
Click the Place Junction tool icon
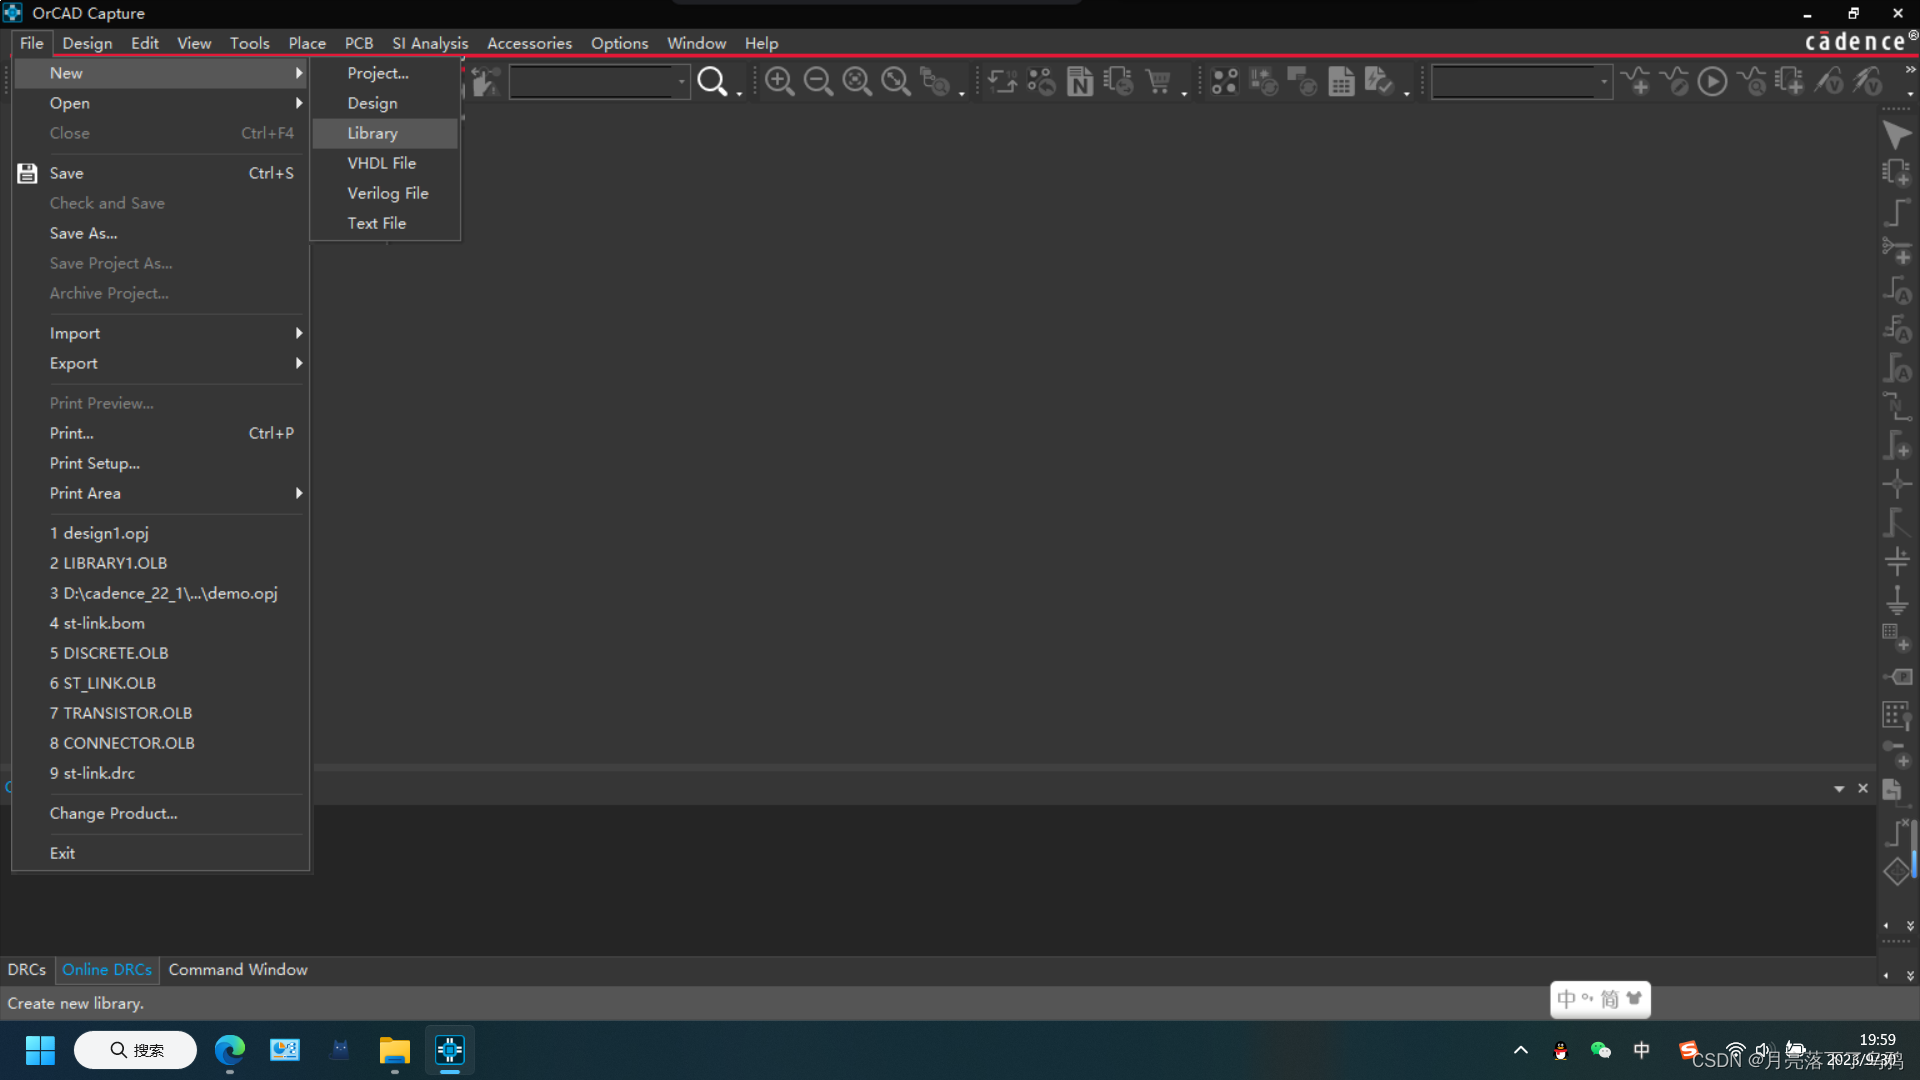tap(1897, 485)
